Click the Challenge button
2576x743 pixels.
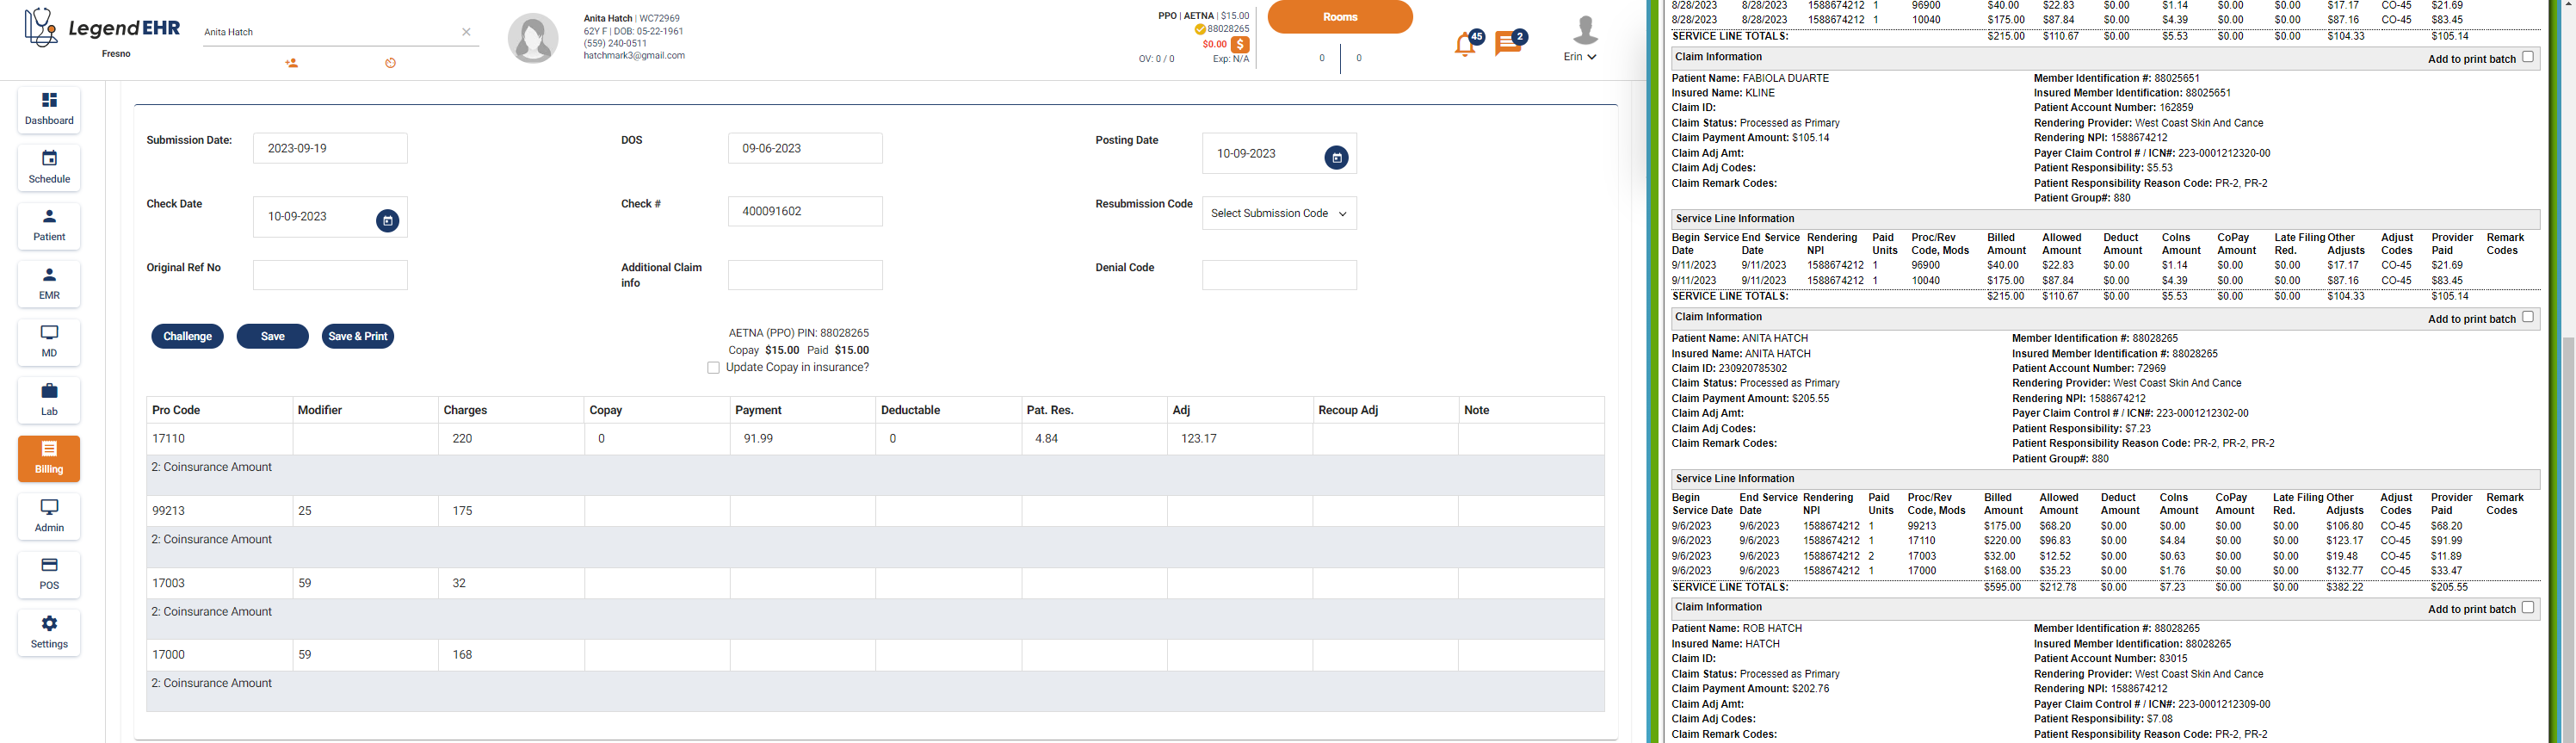[x=187, y=336]
